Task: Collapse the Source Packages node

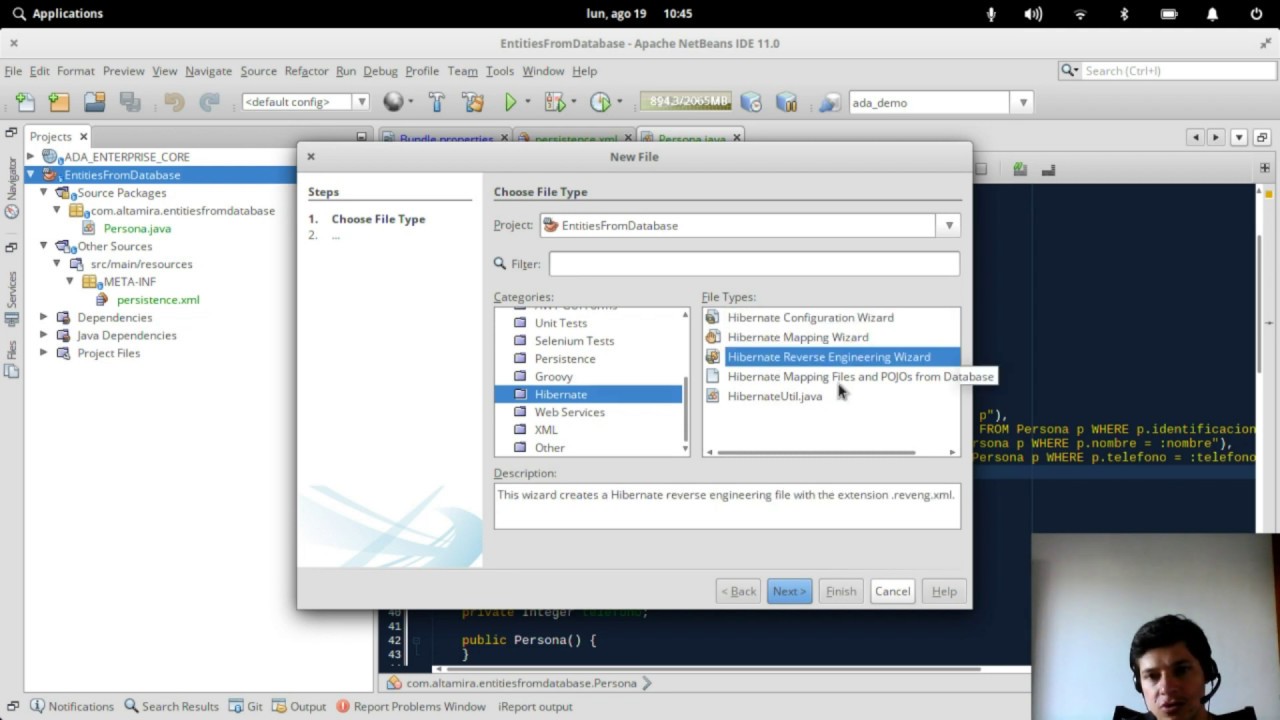Action: 43,193
